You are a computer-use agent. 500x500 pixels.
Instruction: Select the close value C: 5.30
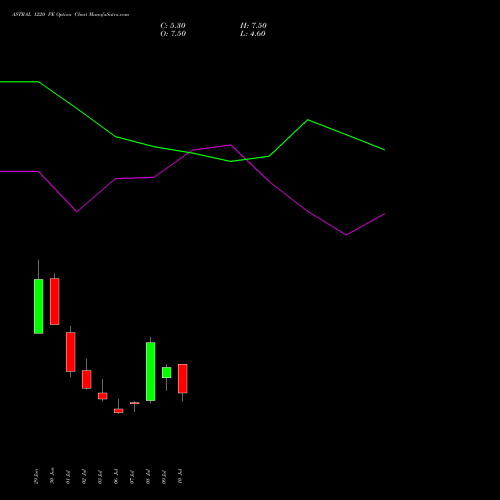pos(173,26)
